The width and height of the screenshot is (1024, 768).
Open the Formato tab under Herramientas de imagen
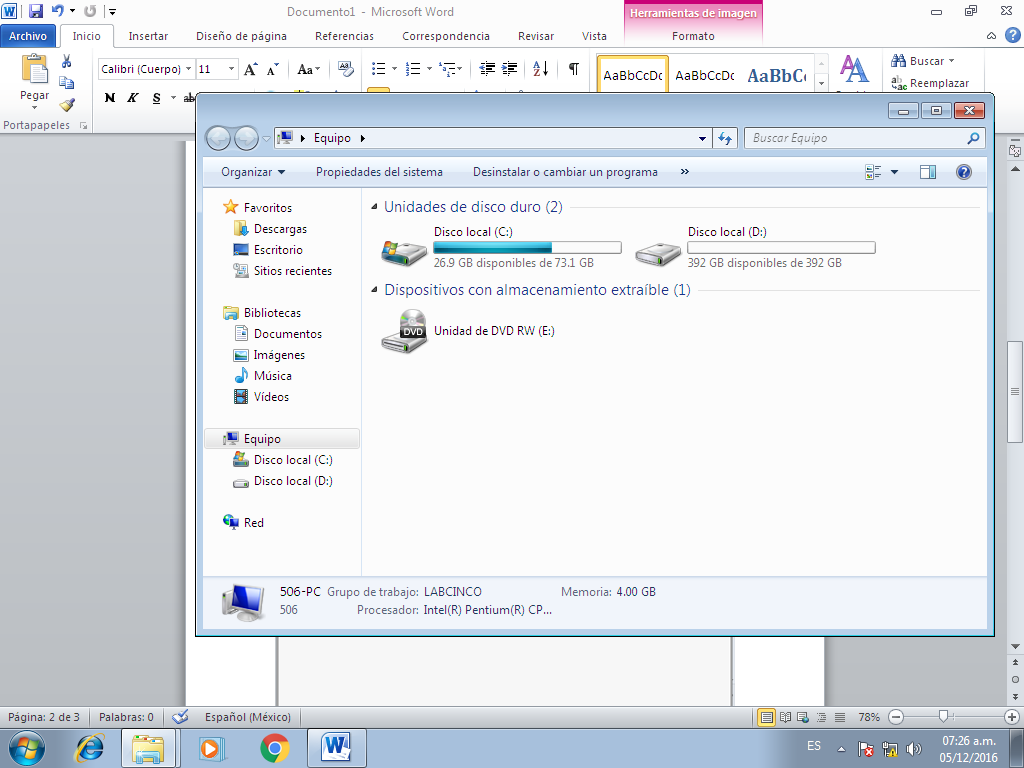click(x=692, y=34)
